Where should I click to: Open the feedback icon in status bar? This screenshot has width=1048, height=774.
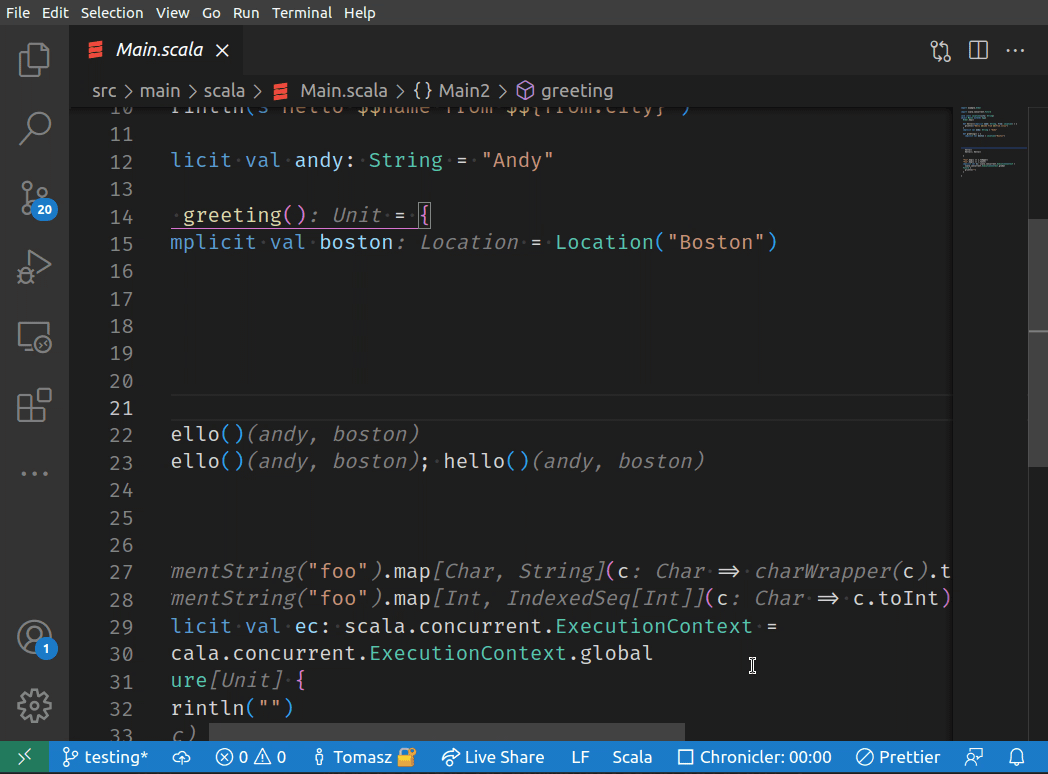[x=974, y=757]
